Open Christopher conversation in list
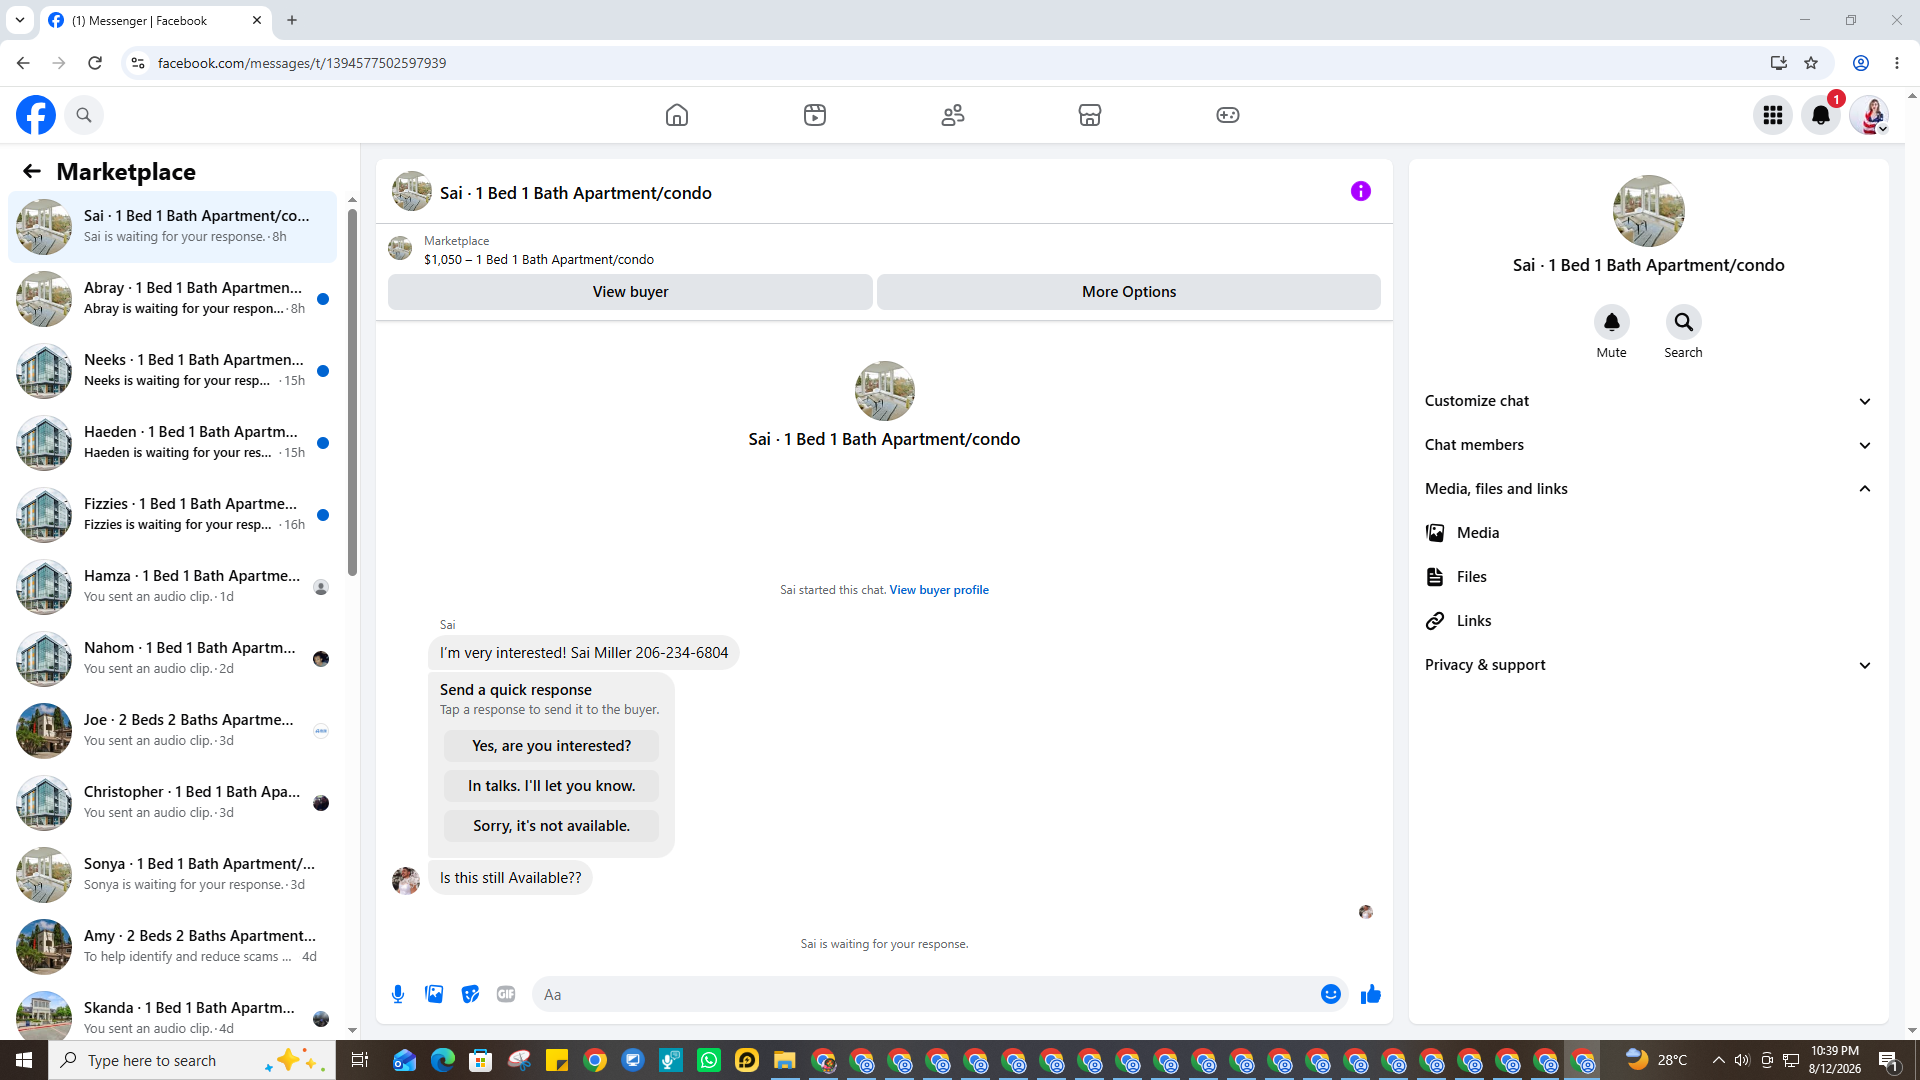Viewport: 1920px width, 1080px height. coord(172,803)
